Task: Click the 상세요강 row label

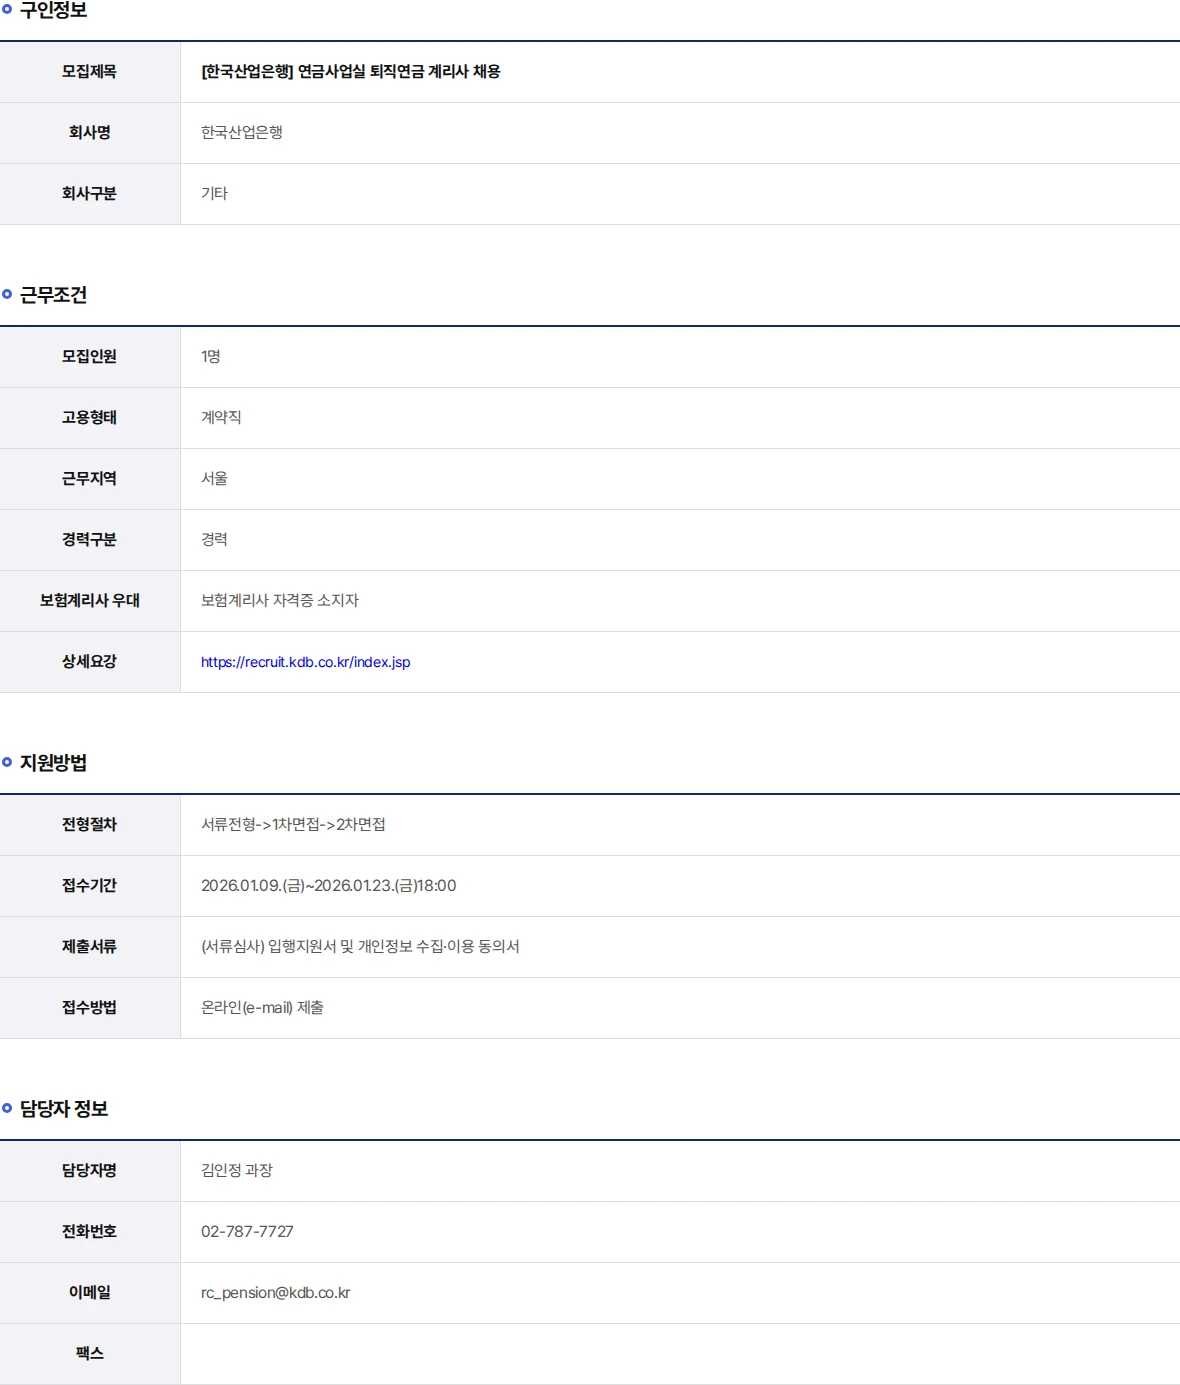Action: (90, 662)
